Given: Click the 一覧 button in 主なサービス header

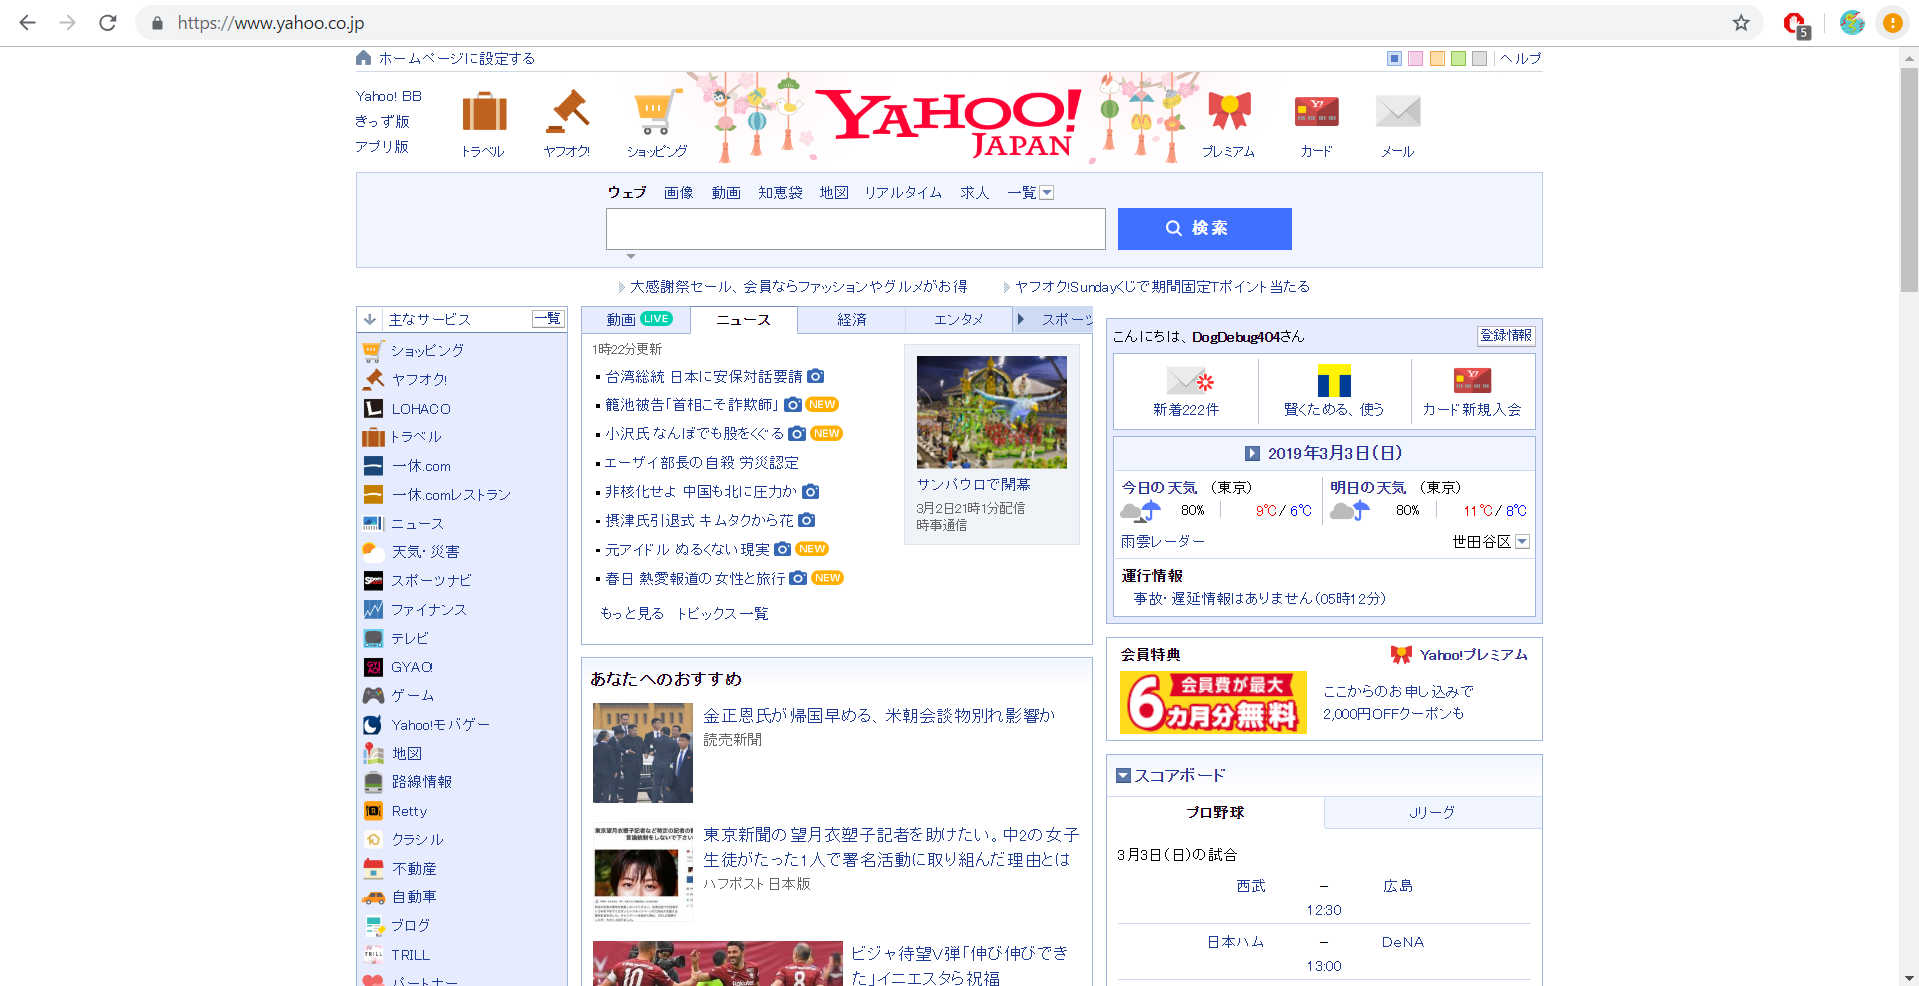Looking at the screenshot, I should point(548,319).
